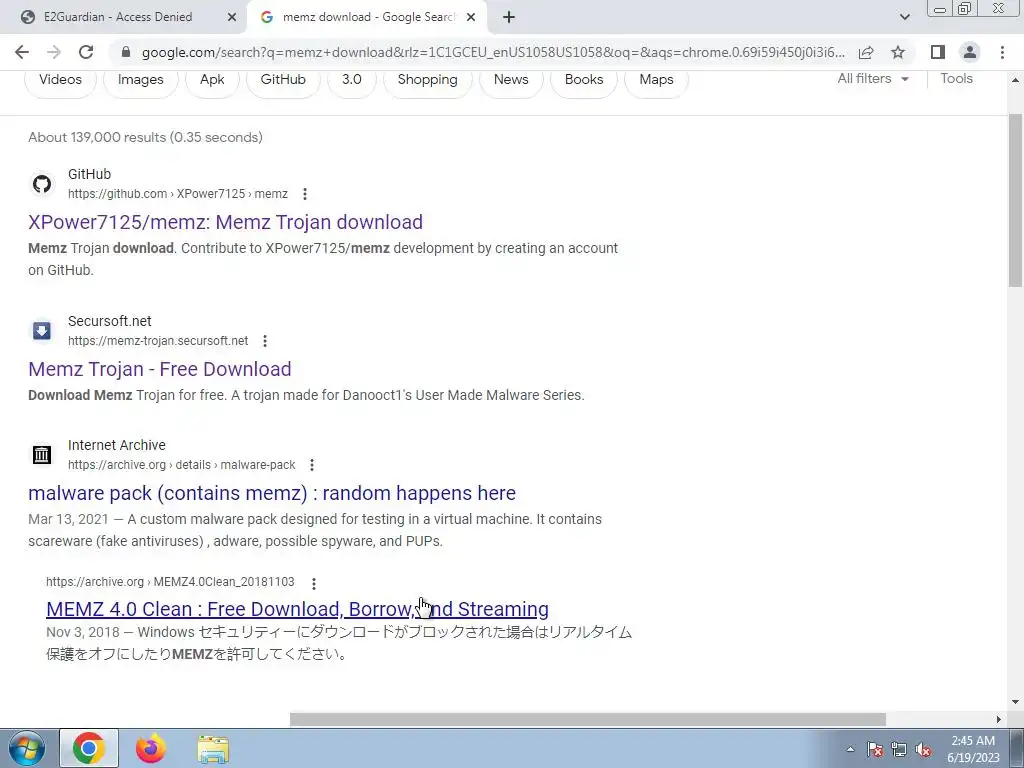Filter results by Videos
The width and height of the screenshot is (1024, 768).
[x=60, y=80]
